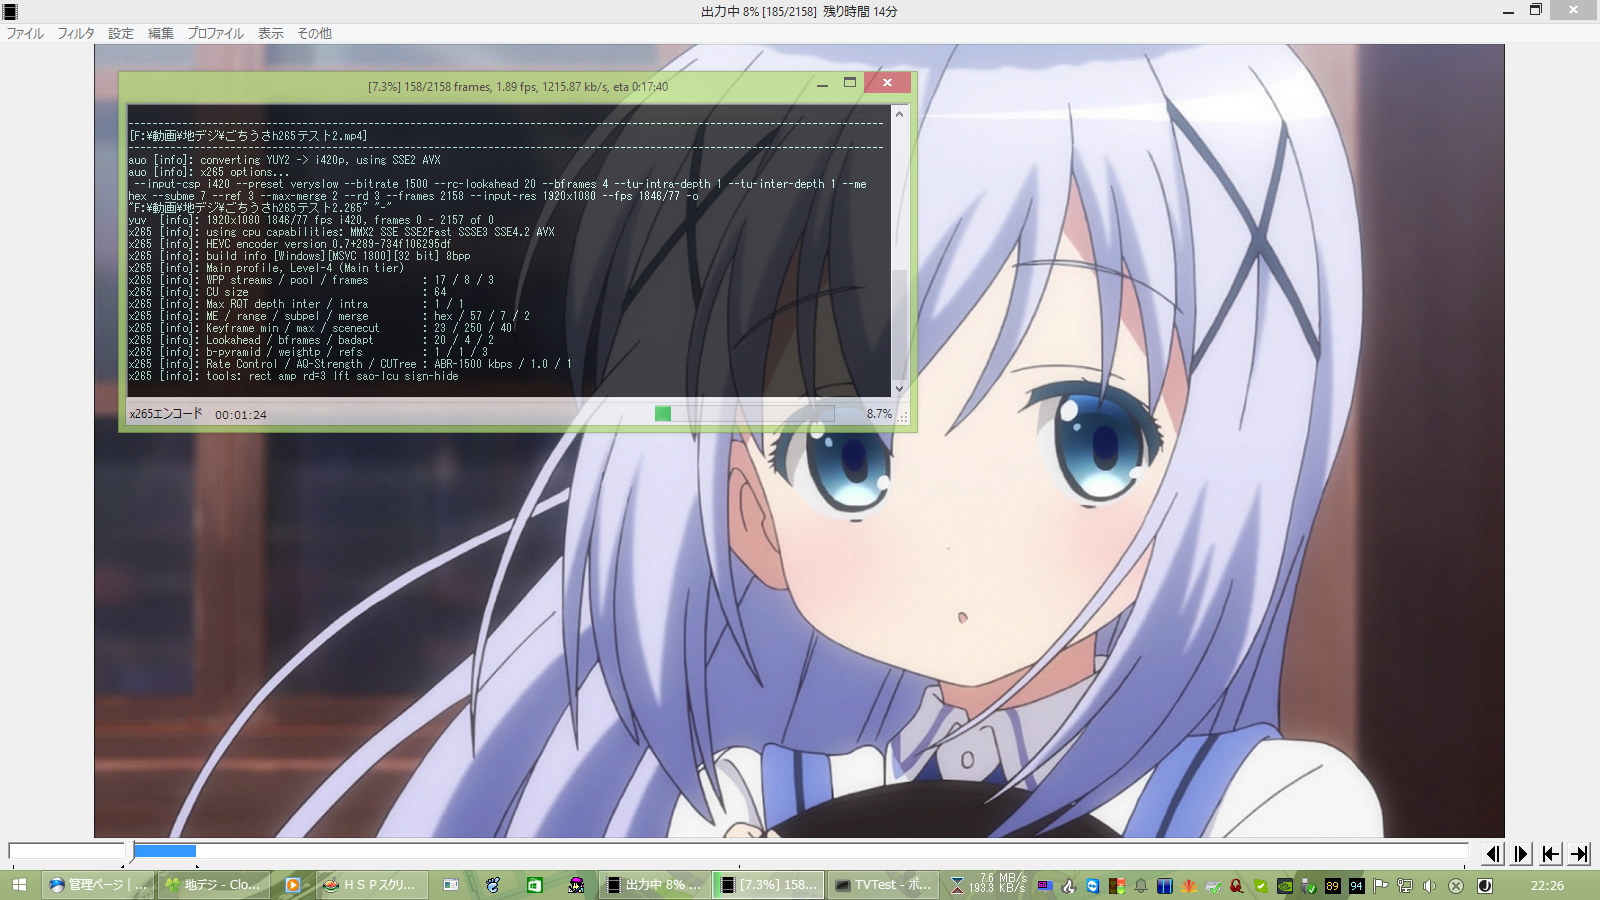
Task: Click the circled X tray icon
Action: click(x=1456, y=885)
